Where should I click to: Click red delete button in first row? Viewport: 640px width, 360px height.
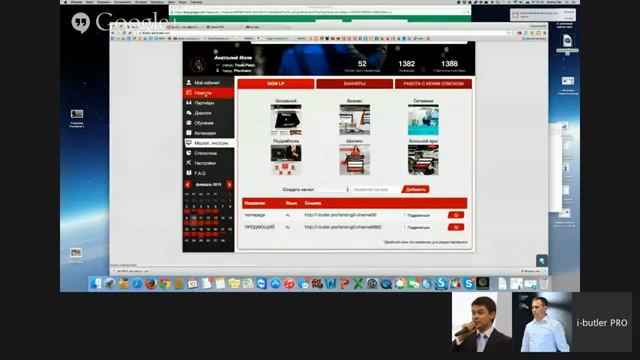(x=456, y=215)
